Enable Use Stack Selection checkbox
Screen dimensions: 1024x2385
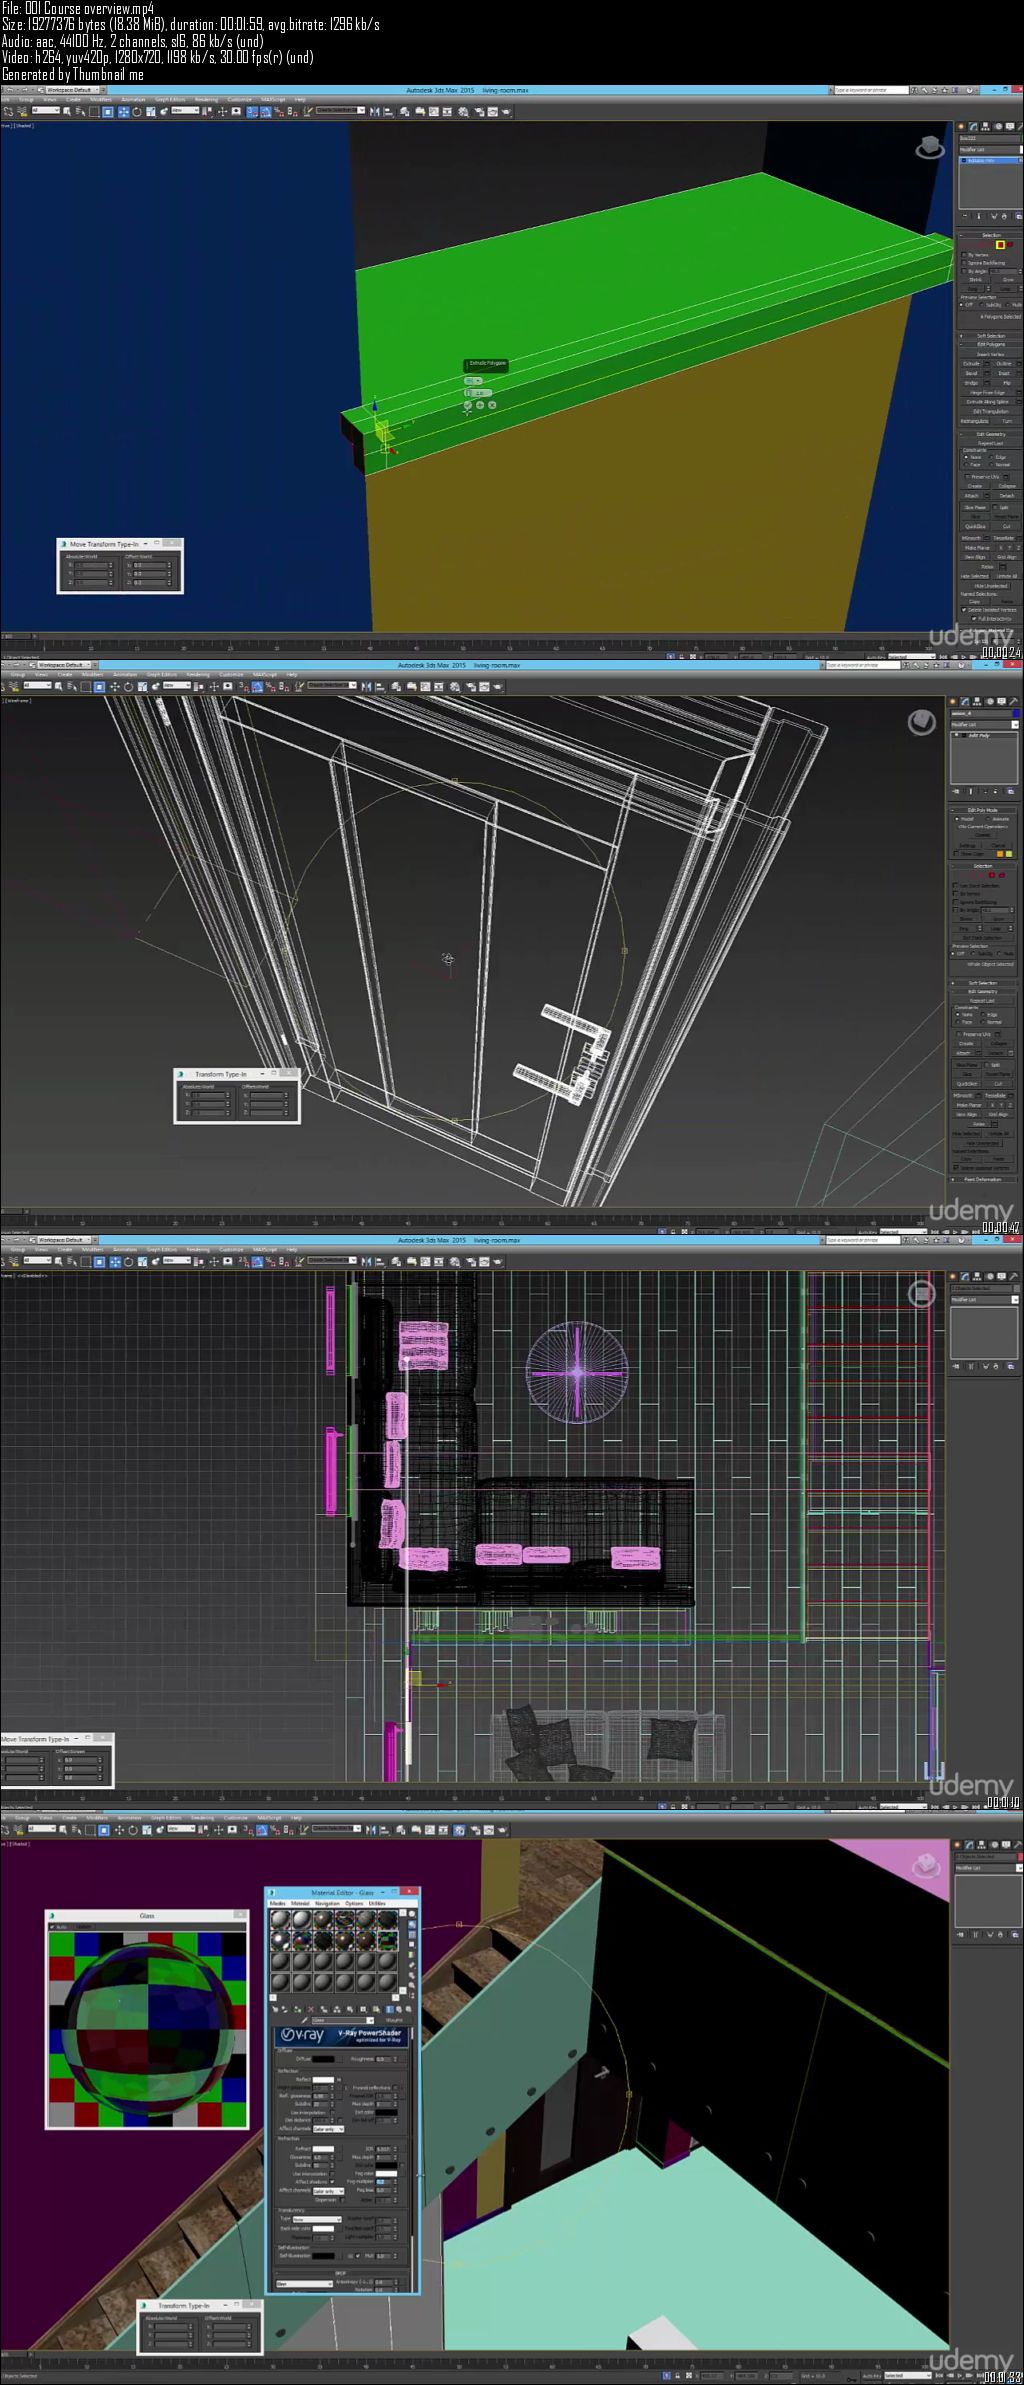point(955,886)
